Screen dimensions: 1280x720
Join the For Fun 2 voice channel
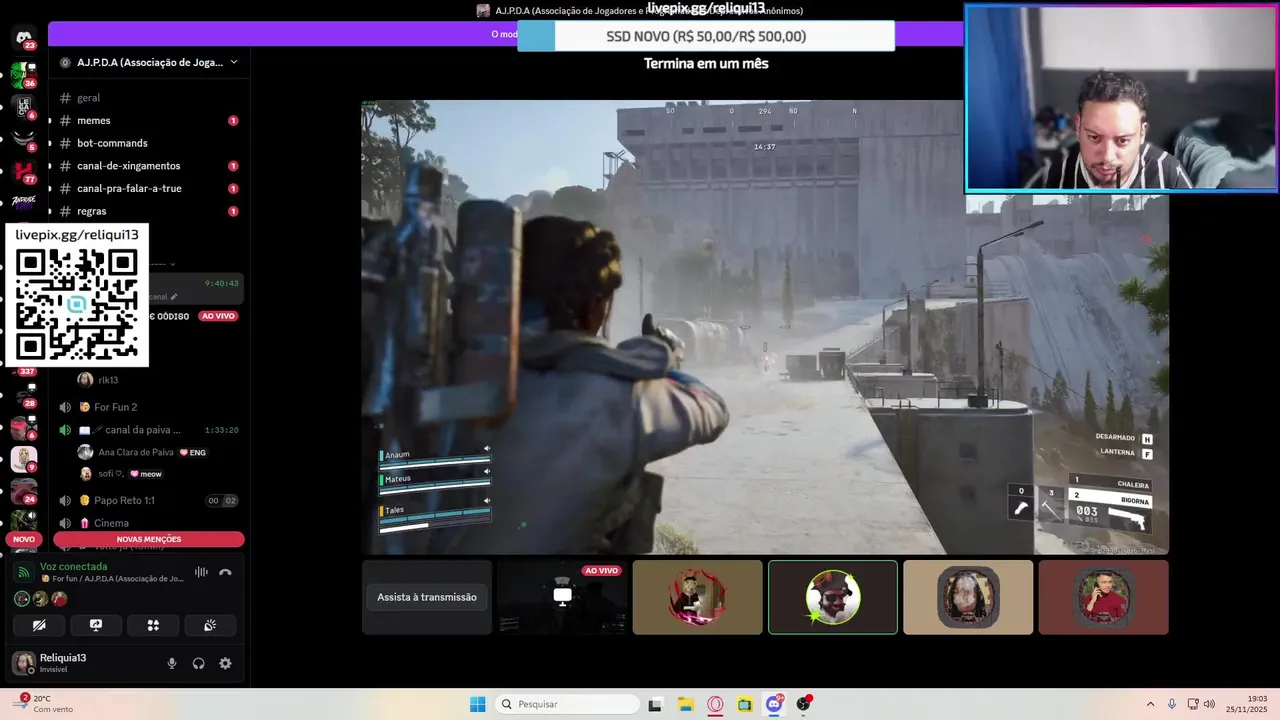click(148, 407)
